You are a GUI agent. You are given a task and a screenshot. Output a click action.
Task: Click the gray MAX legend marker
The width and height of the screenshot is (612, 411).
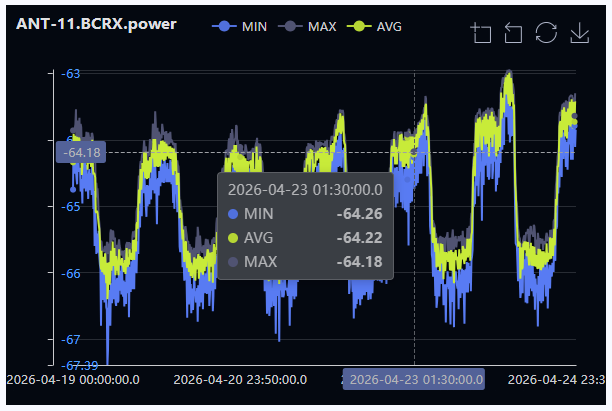point(290,27)
